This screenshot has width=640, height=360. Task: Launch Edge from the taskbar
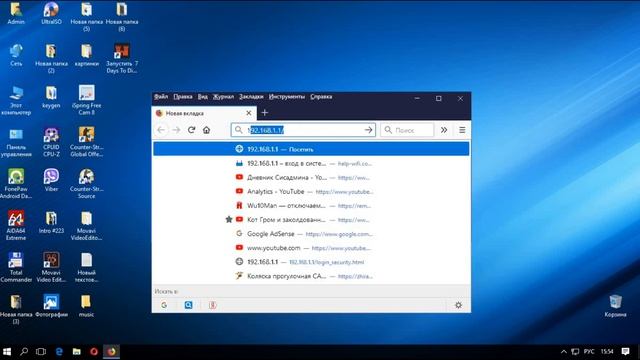(x=59, y=351)
